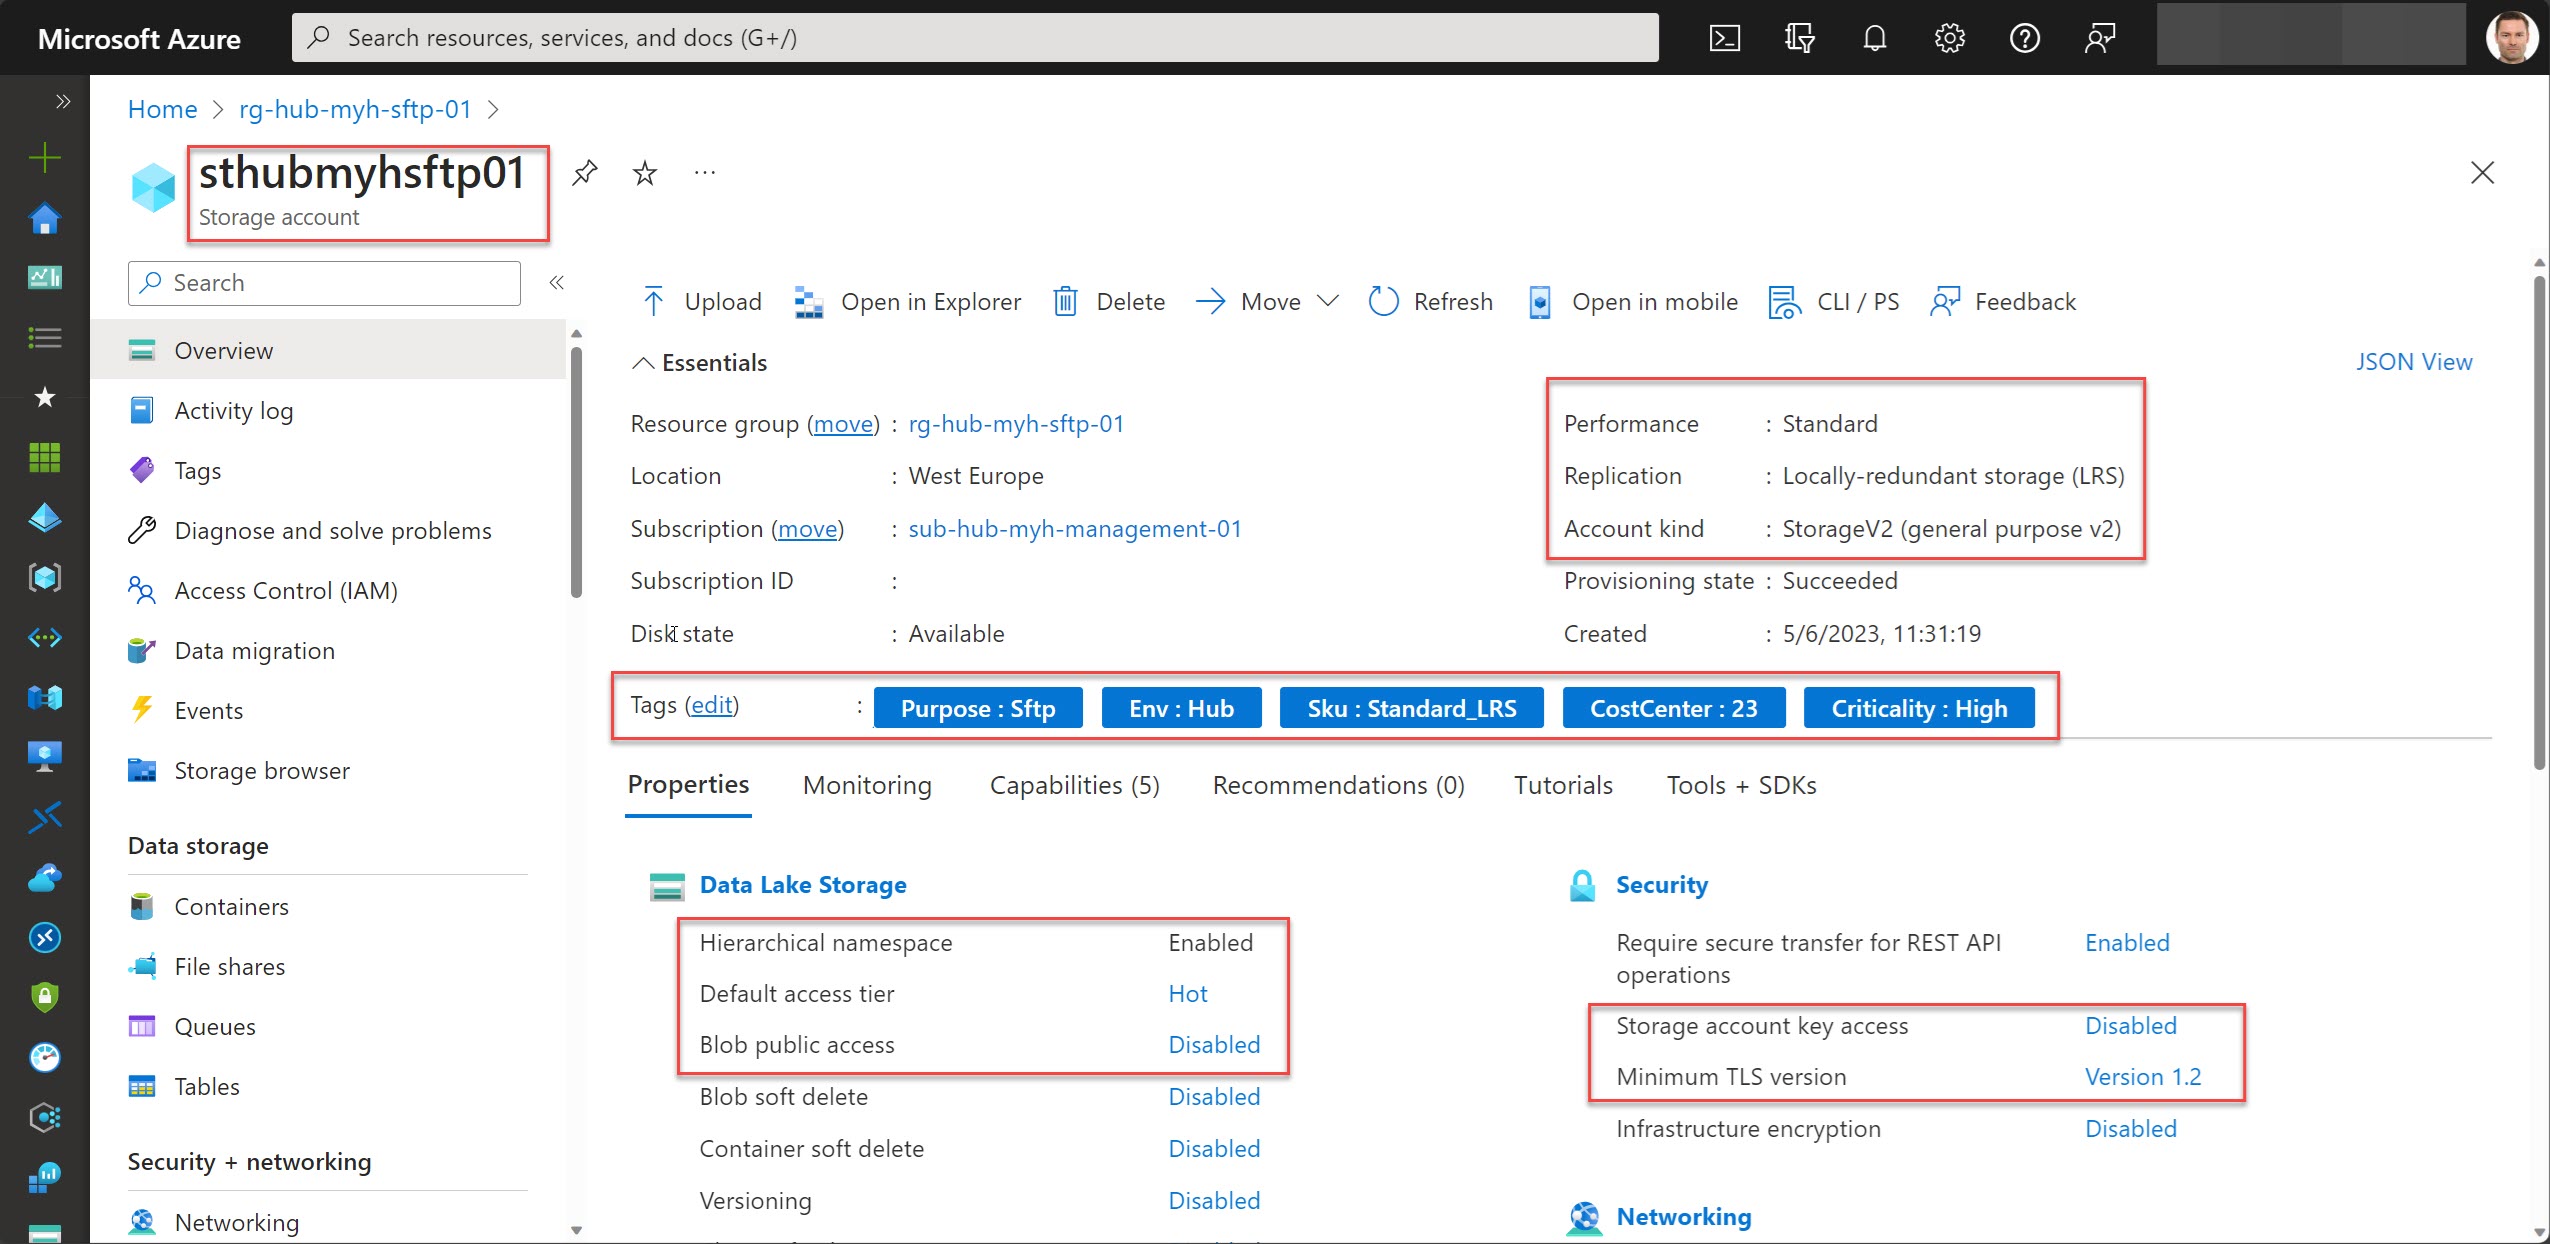
Task: Pin the storage account to dashboard
Action: tap(585, 173)
